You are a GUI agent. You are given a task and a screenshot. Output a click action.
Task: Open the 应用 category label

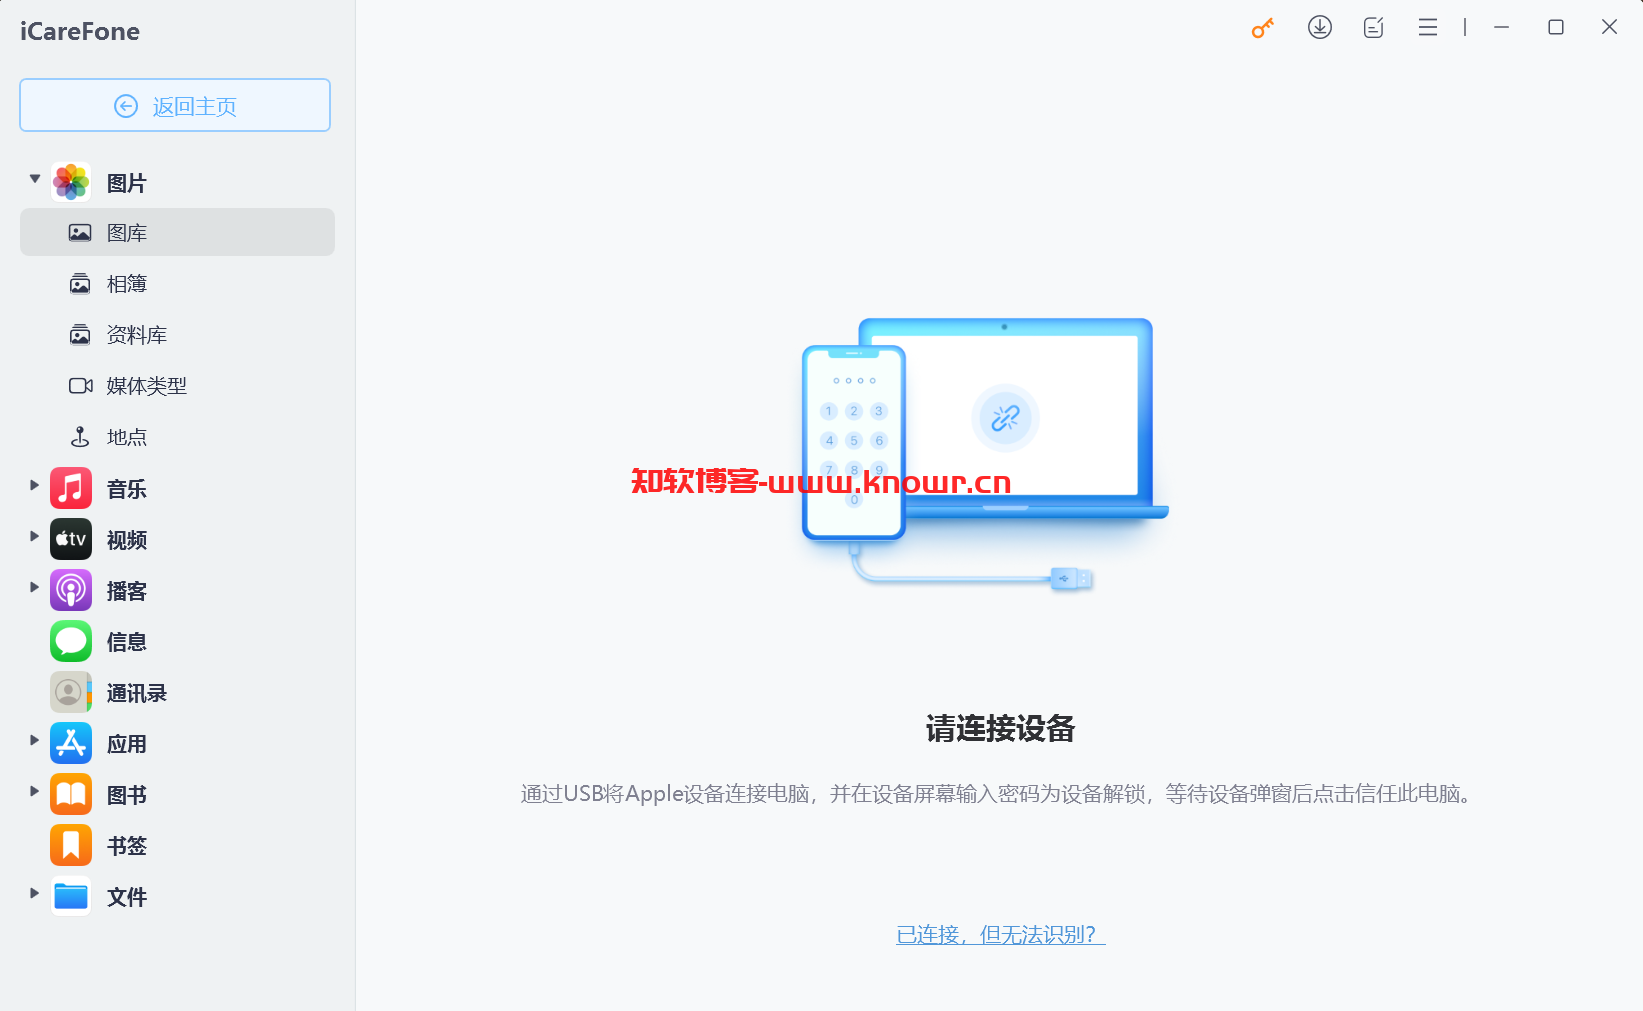point(127,744)
